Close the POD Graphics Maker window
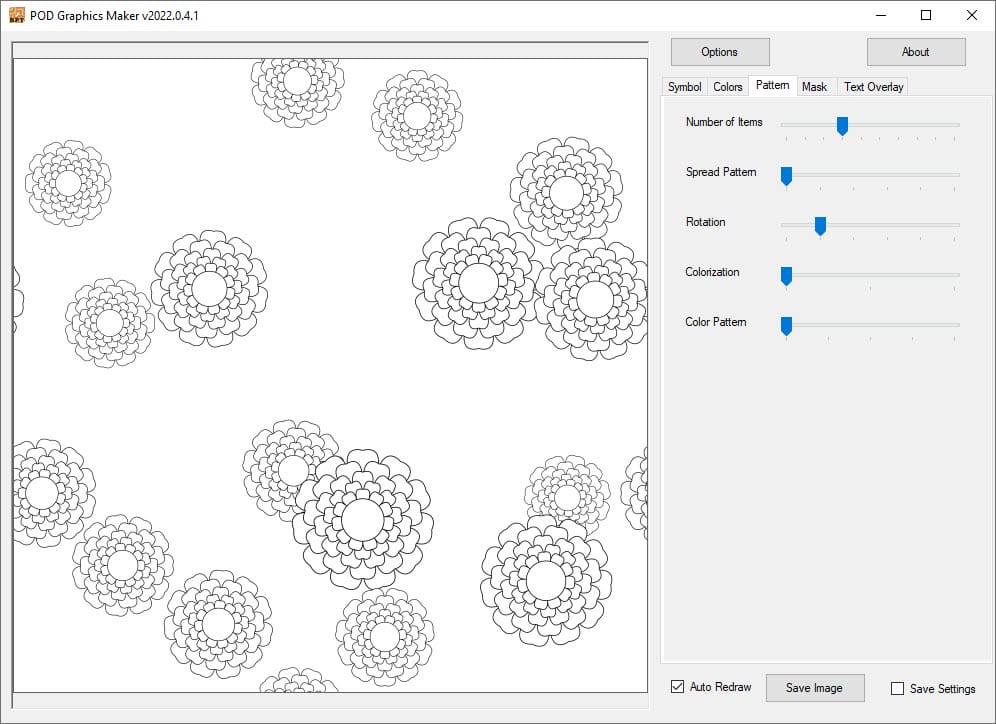This screenshot has width=996, height=724. pos(971,15)
